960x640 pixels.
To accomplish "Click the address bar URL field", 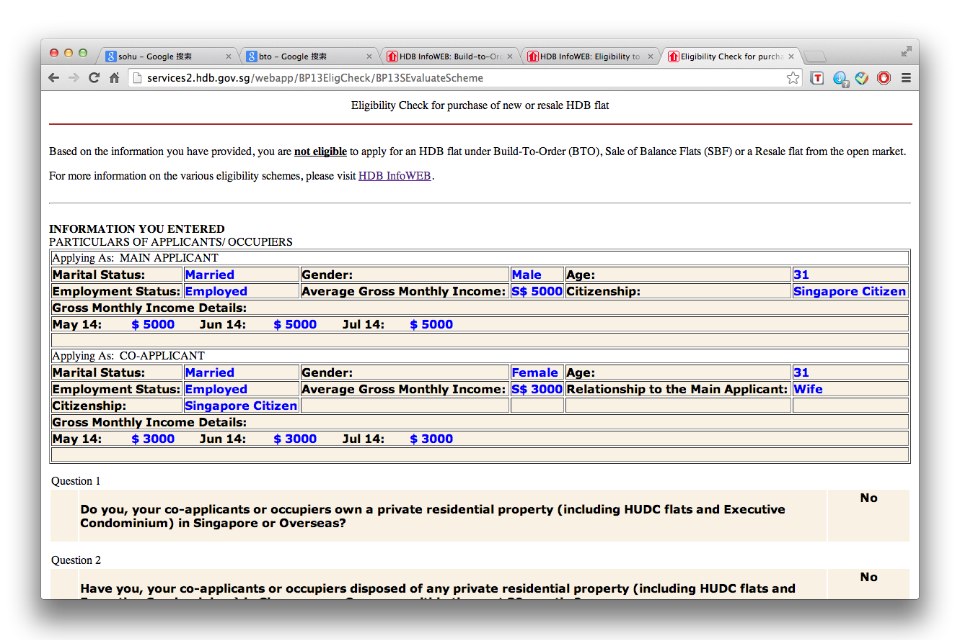I will tap(450, 78).
